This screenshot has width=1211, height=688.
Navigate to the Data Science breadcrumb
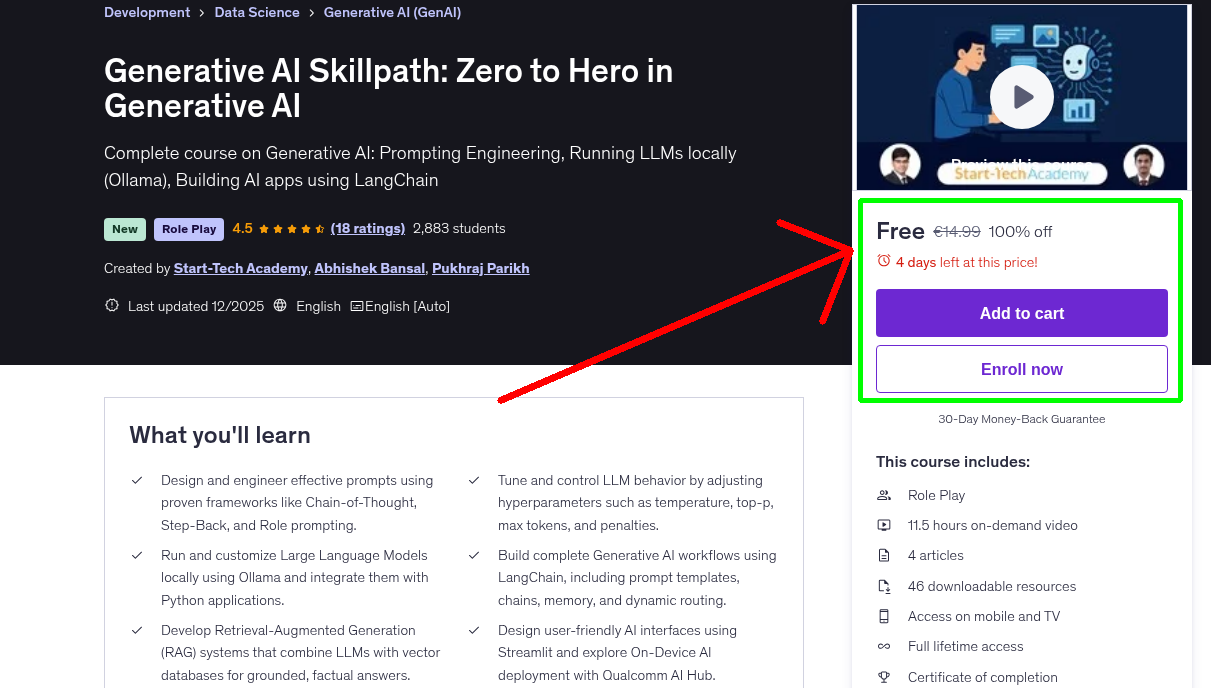[x=256, y=12]
